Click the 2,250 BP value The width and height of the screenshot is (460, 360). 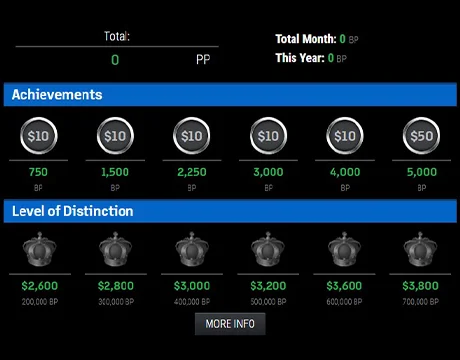[192, 172]
